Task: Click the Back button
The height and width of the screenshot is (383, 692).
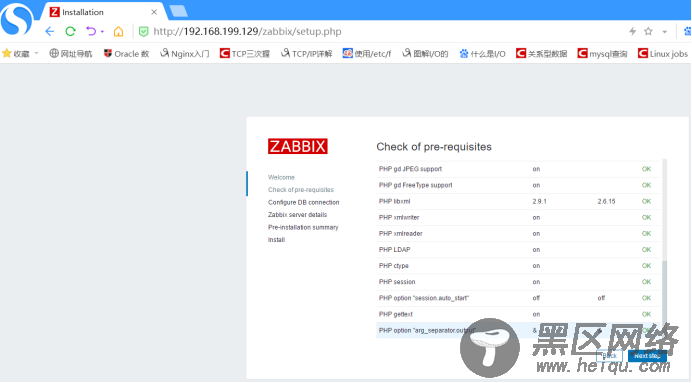Action: (x=609, y=356)
